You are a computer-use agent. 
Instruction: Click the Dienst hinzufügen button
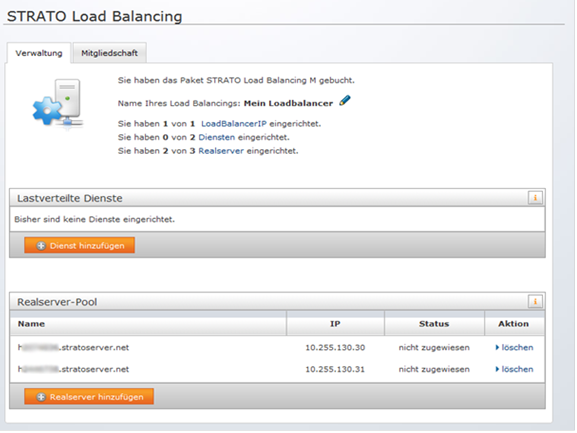pyautogui.click(x=79, y=245)
